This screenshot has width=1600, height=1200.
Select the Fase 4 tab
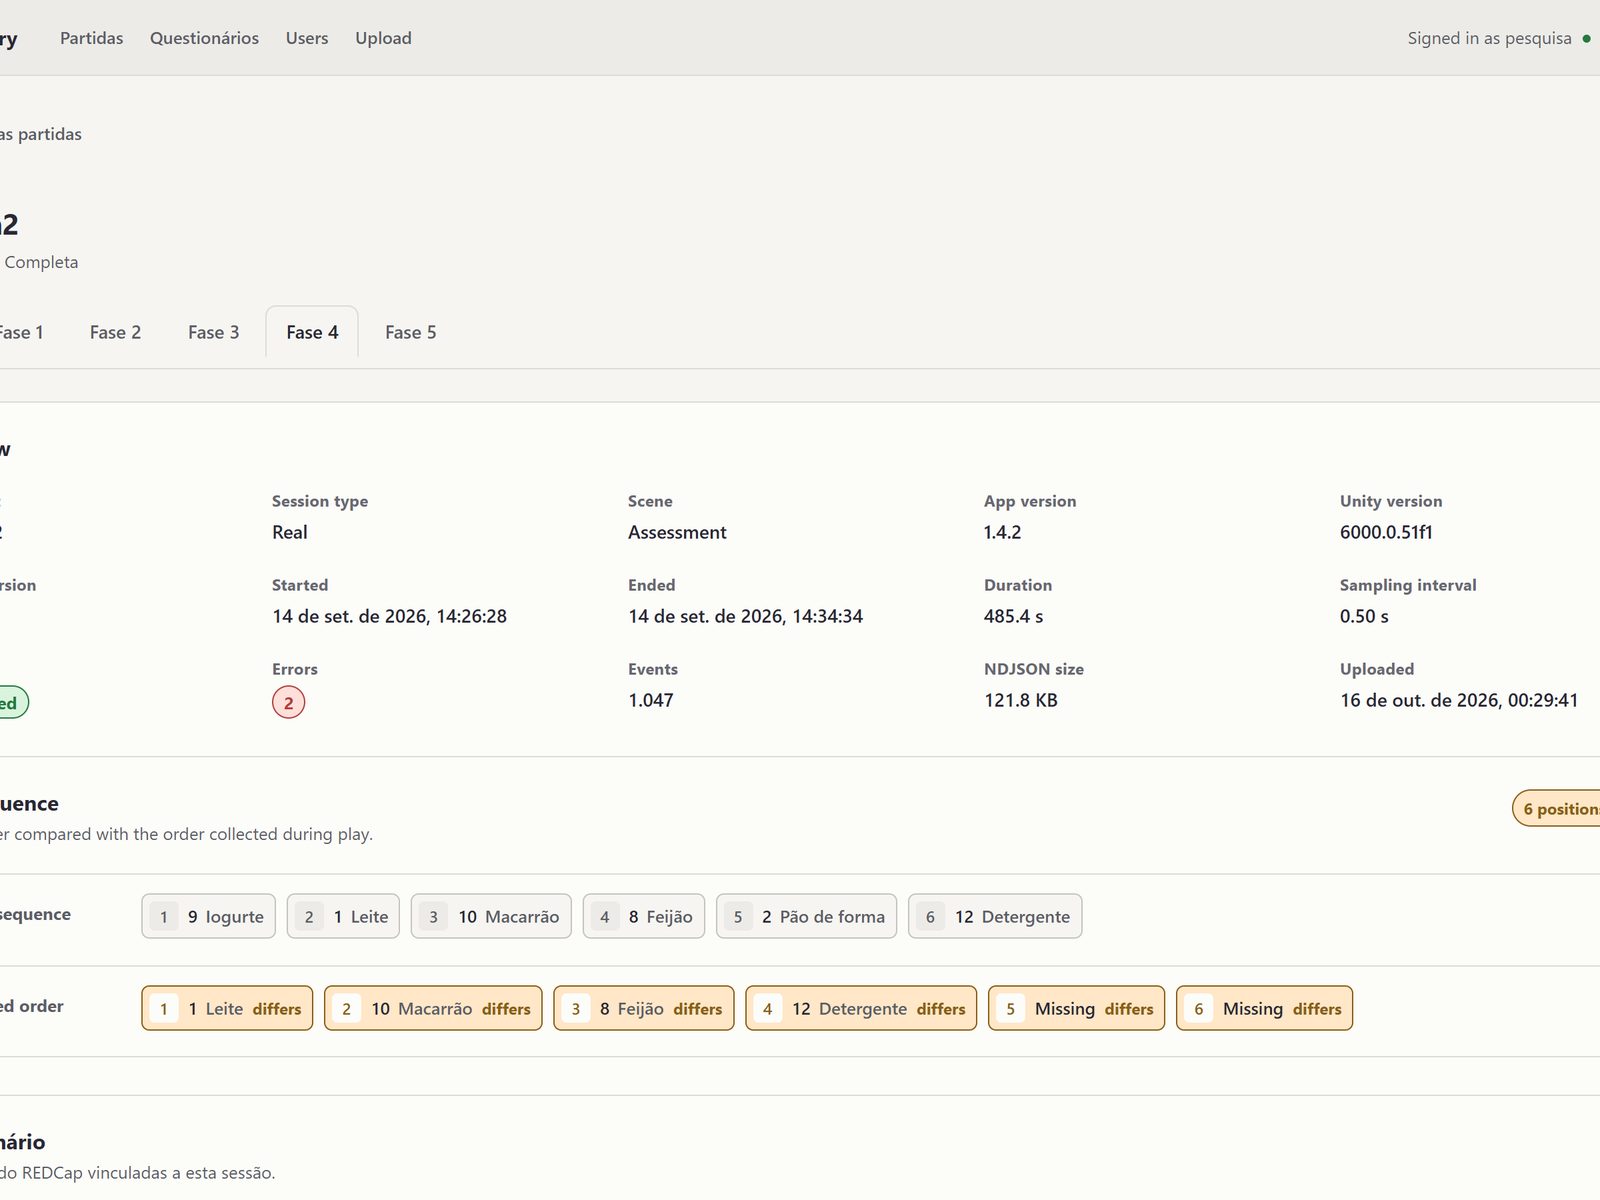click(312, 332)
